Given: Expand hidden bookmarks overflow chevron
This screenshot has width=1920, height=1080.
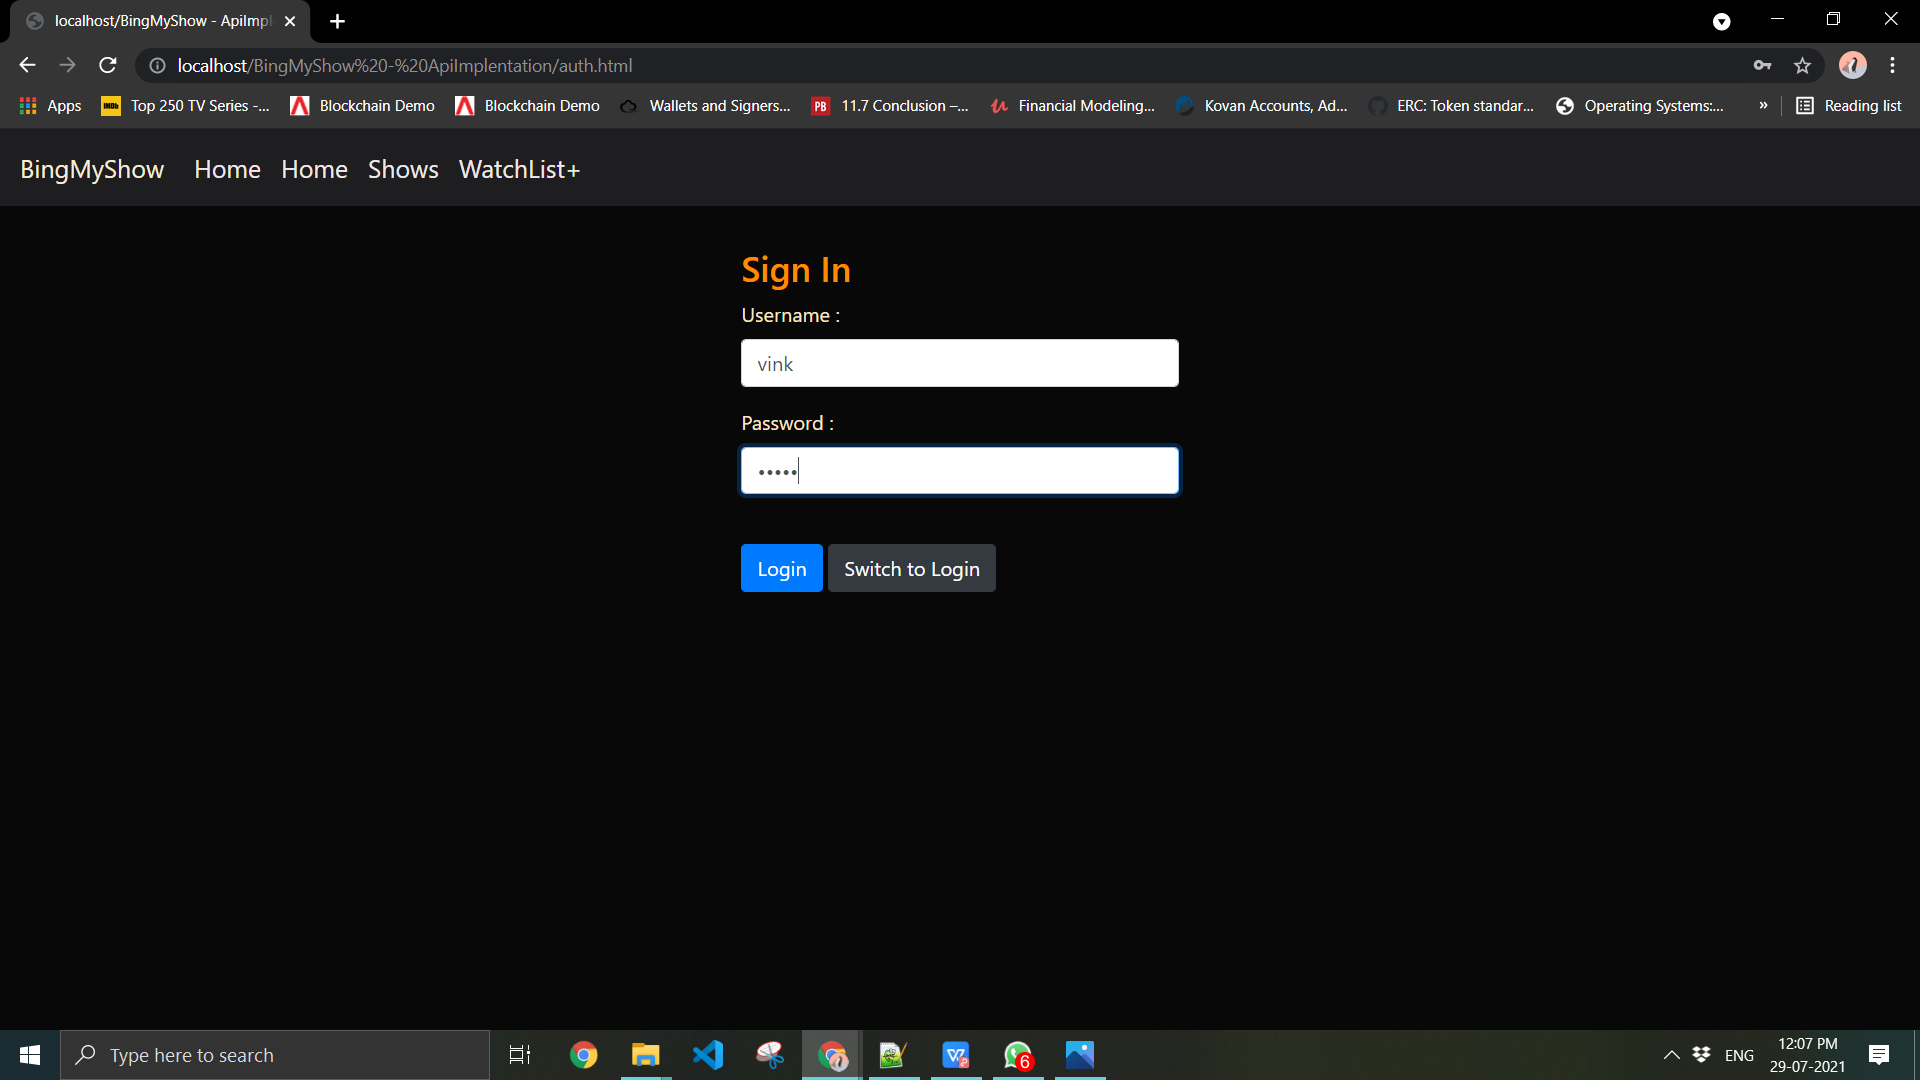Looking at the screenshot, I should 1763,106.
